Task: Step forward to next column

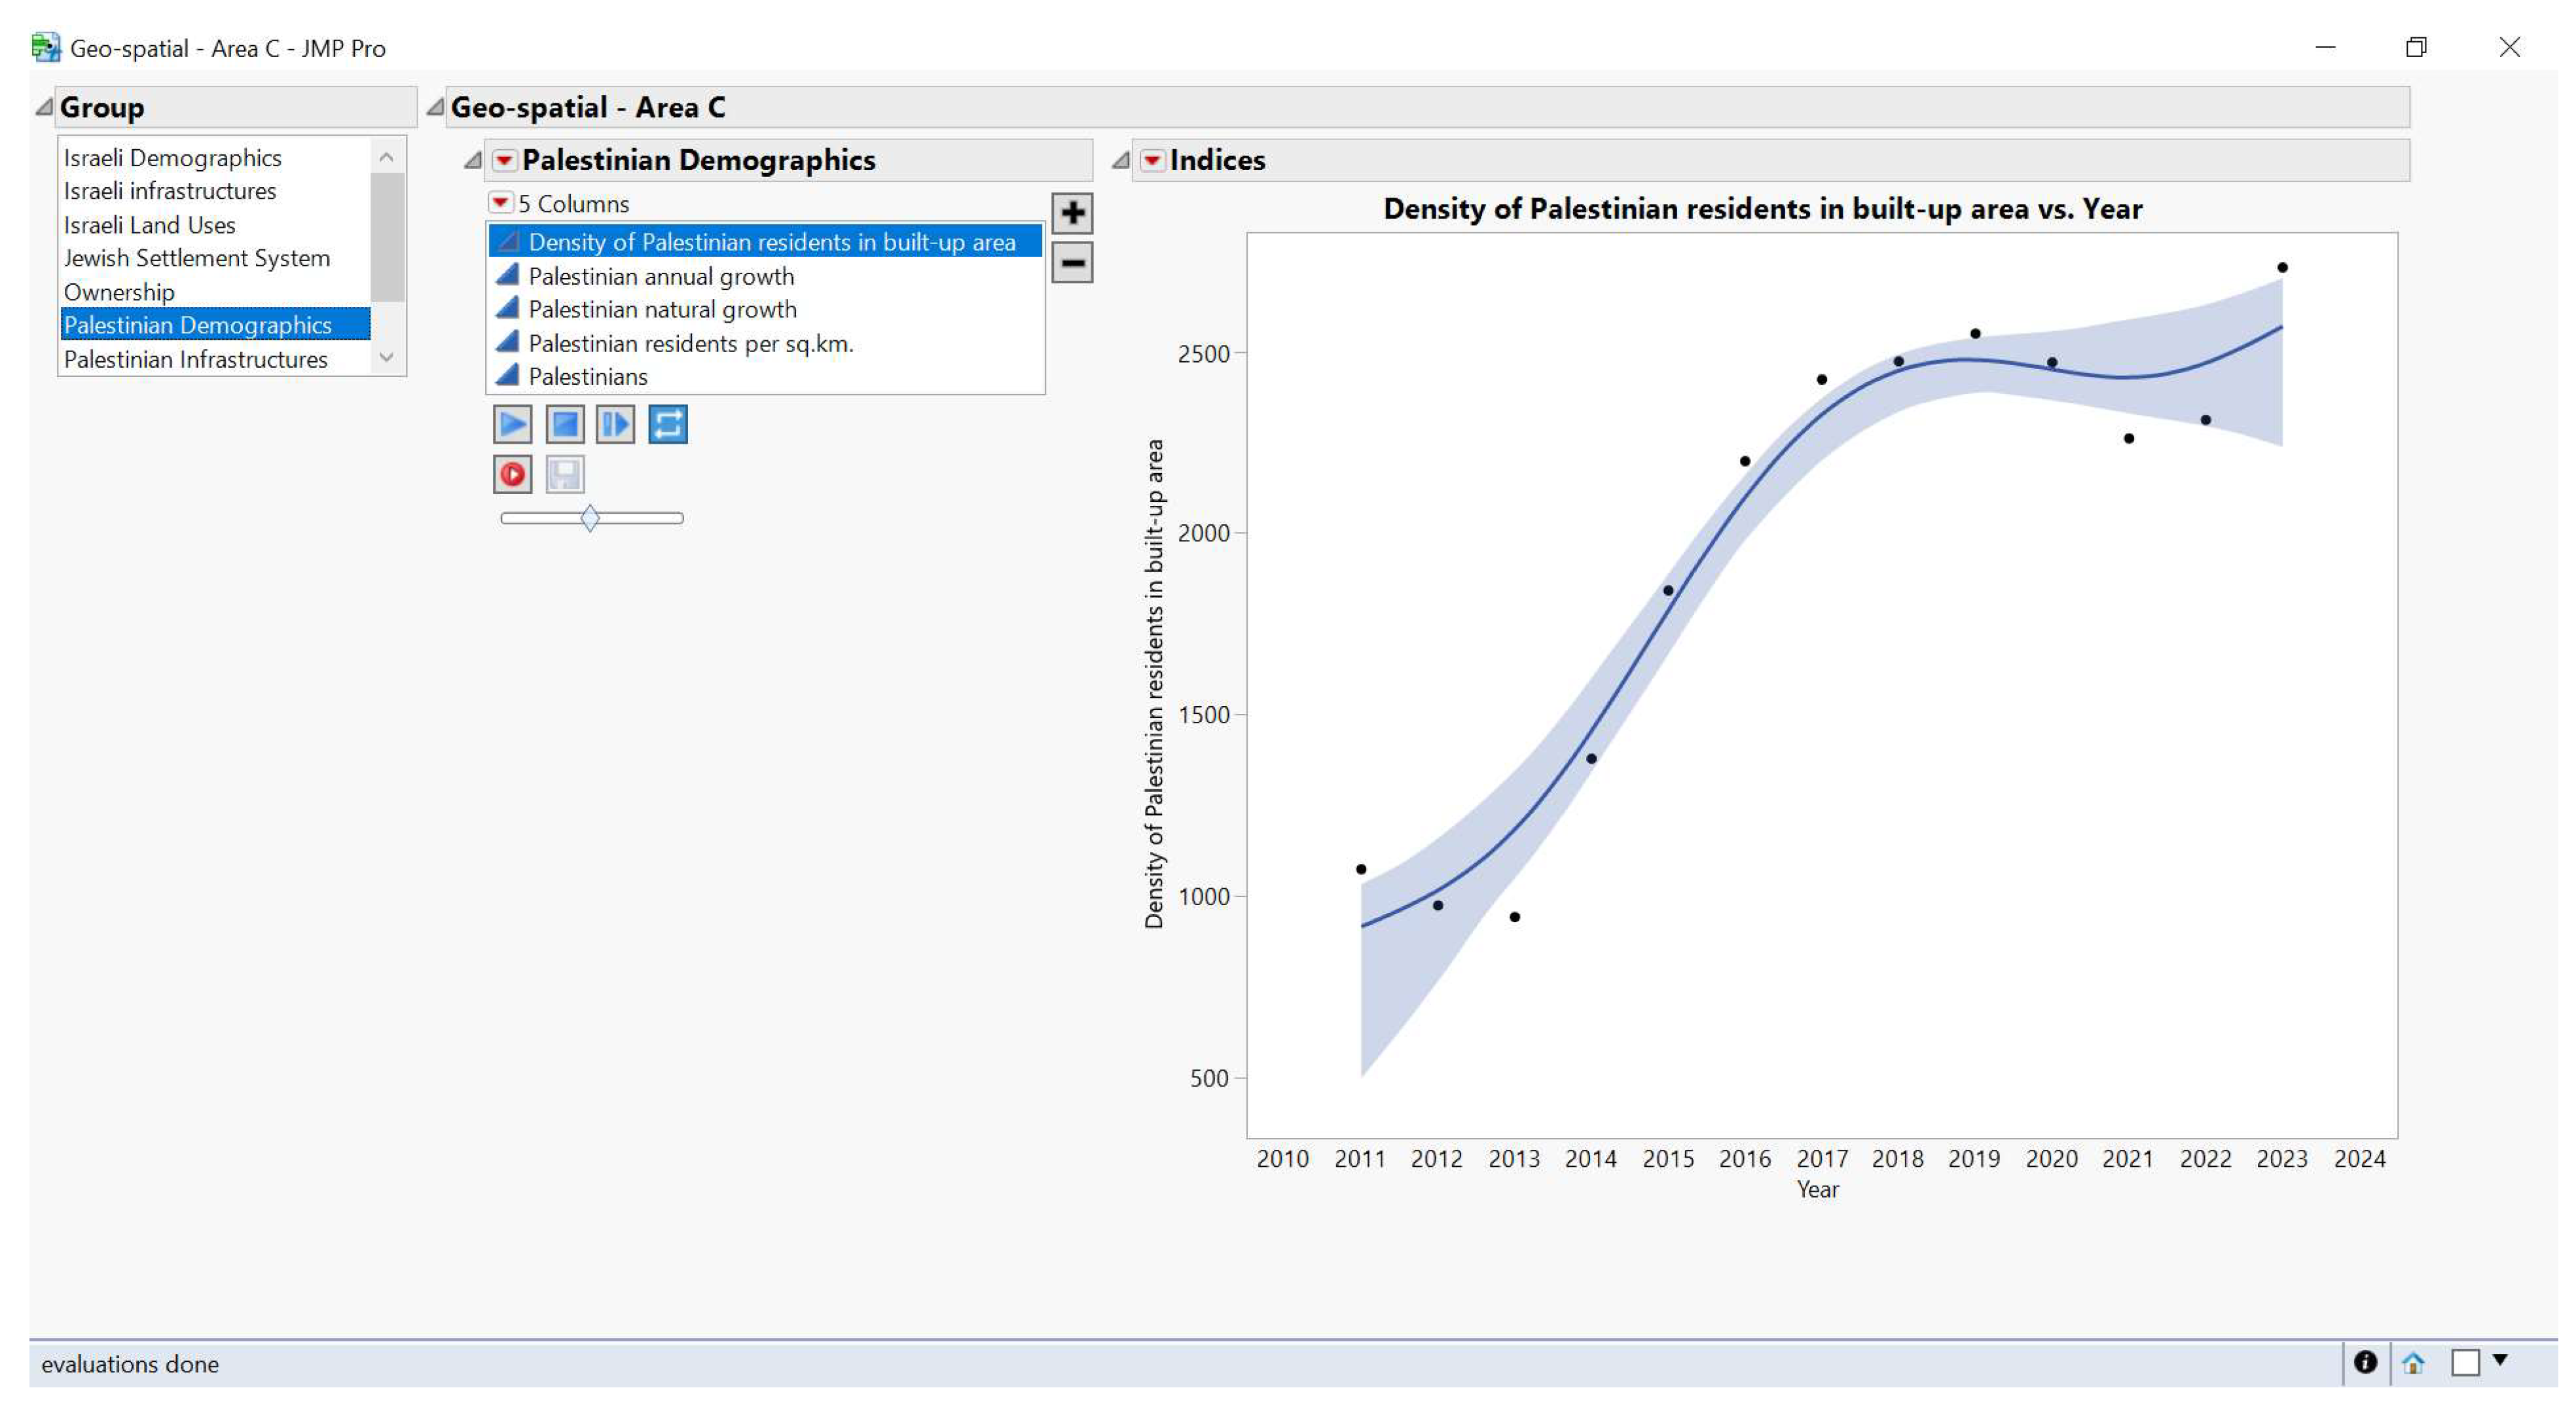Action: point(615,425)
